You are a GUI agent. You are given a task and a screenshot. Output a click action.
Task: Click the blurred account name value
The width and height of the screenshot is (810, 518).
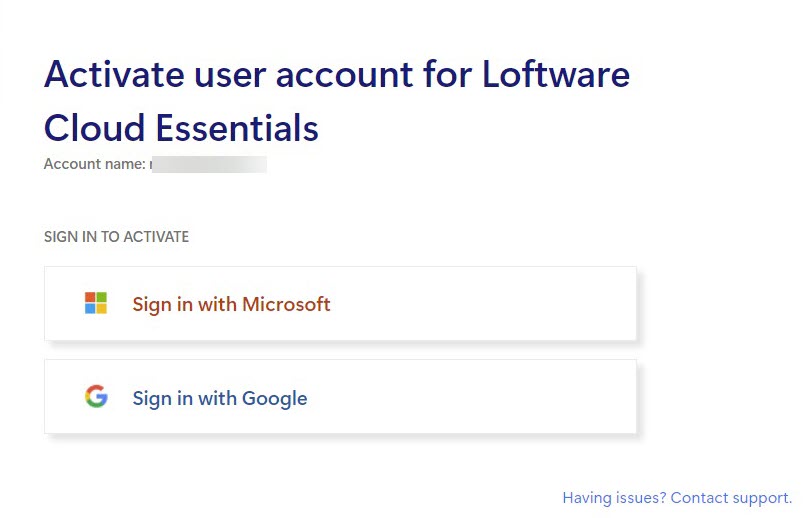tap(208, 163)
